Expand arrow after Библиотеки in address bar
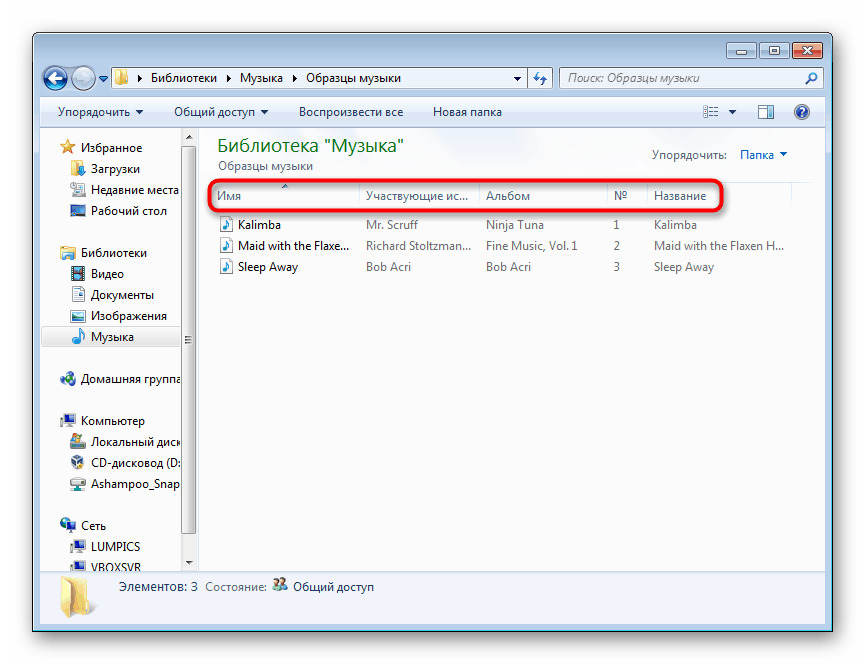This screenshot has height=664, width=865. (x=228, y=78)
